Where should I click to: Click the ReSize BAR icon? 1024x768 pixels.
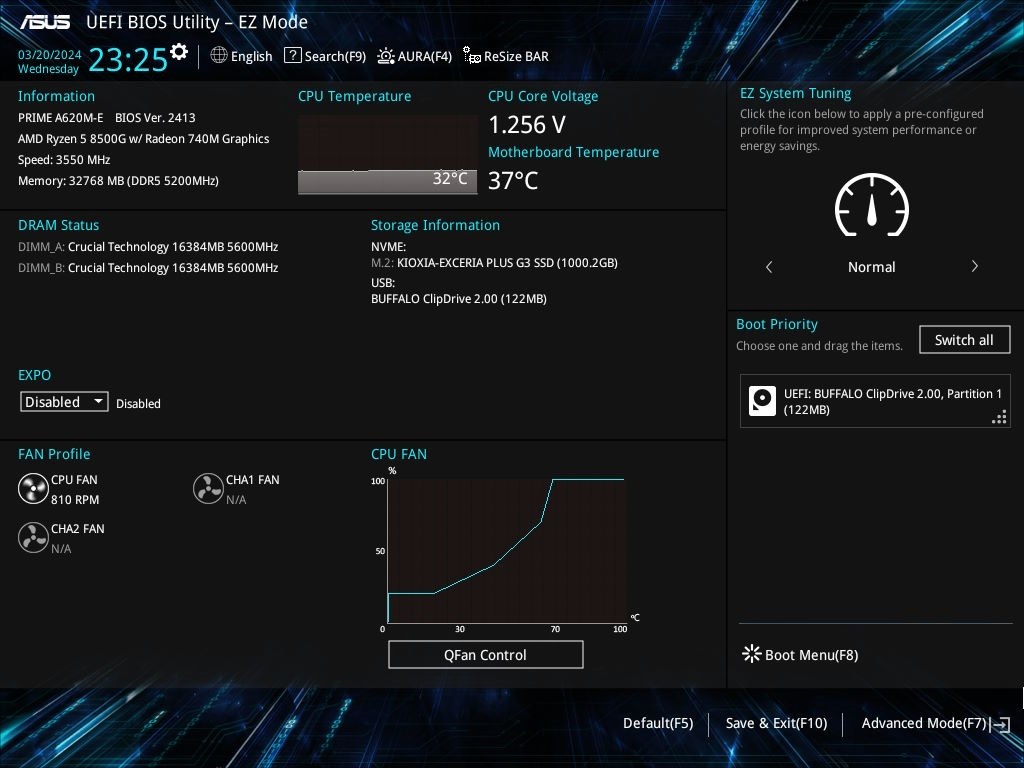[472, 56]
